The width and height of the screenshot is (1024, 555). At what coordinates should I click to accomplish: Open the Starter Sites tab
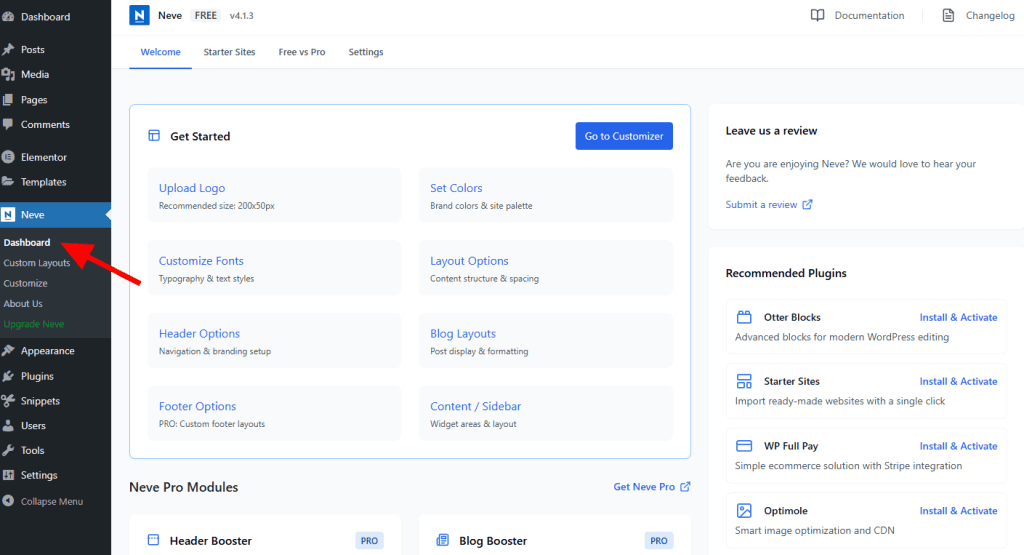click(x=229, y=52)
